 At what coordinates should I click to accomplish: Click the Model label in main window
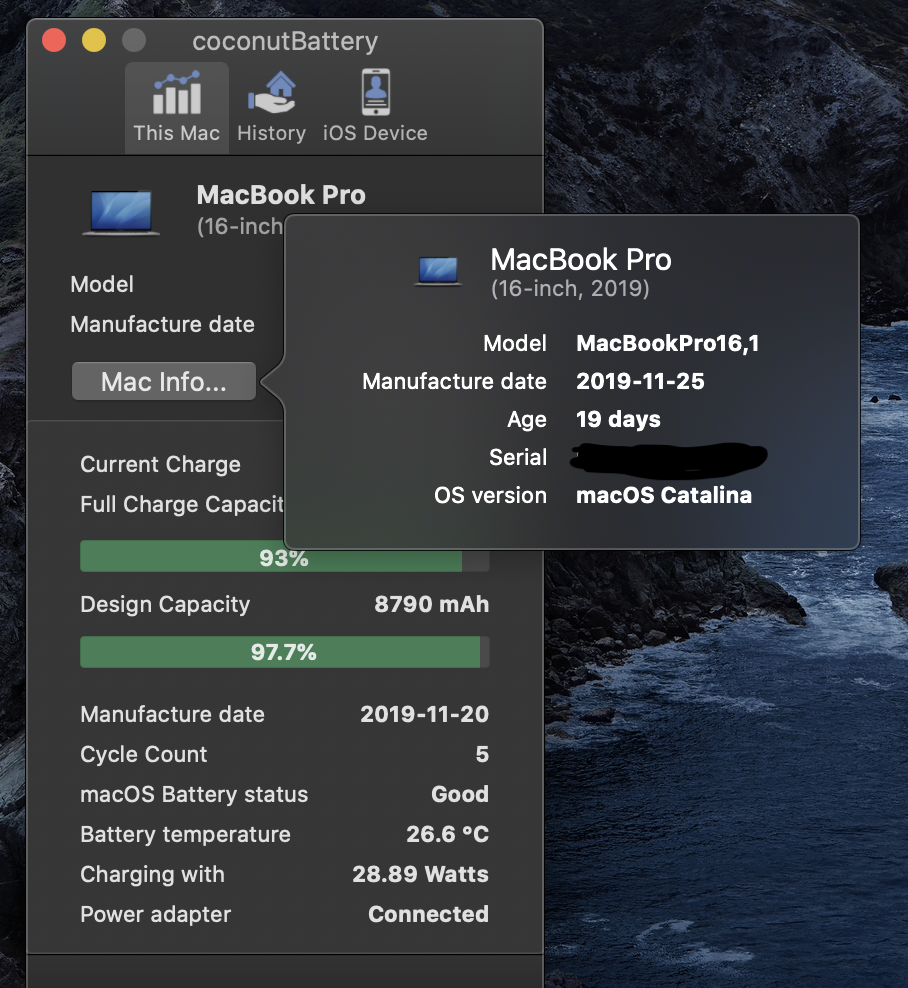(102, 284)
